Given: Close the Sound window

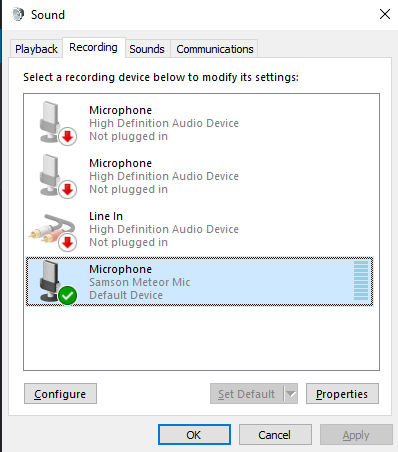Looking at the screenshot, I should (x=385, y=14).
